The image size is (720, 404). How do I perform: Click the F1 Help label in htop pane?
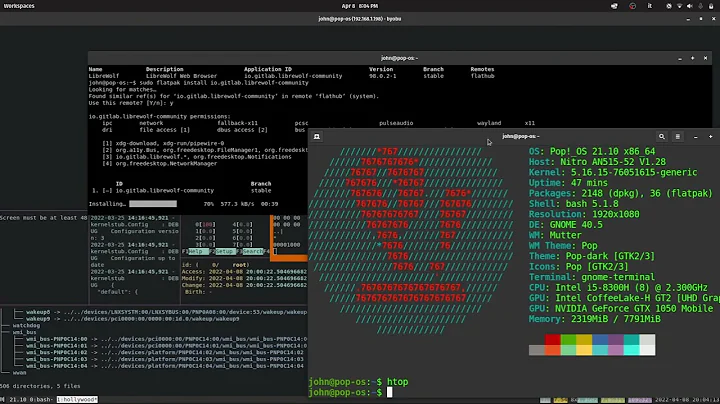tap(195, 252)
